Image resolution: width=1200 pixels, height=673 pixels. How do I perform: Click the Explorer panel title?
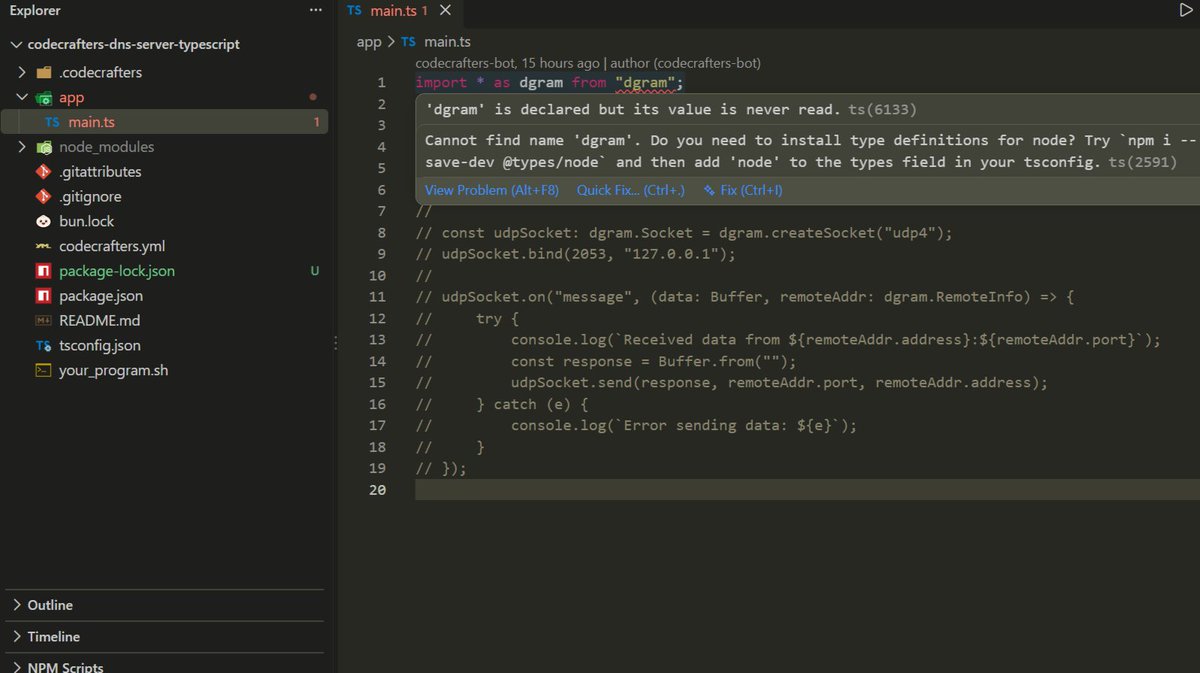coord(35,11)
